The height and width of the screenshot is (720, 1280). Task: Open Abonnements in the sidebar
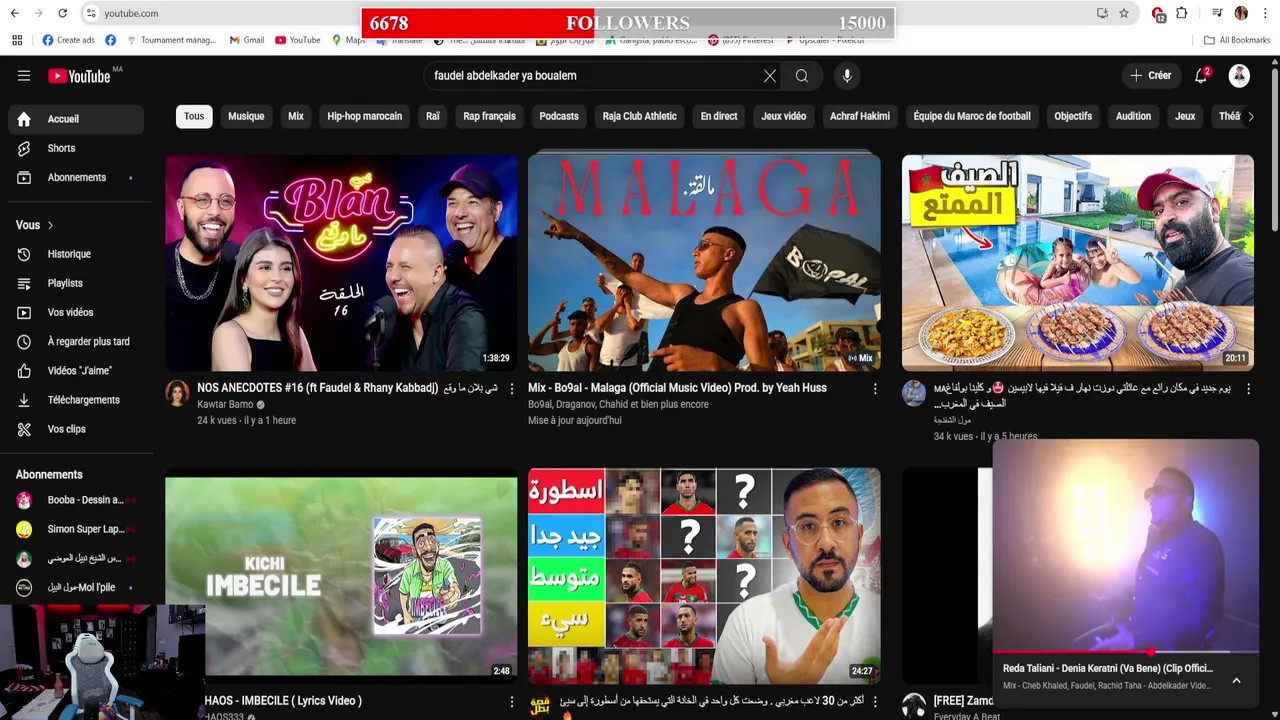76,178
